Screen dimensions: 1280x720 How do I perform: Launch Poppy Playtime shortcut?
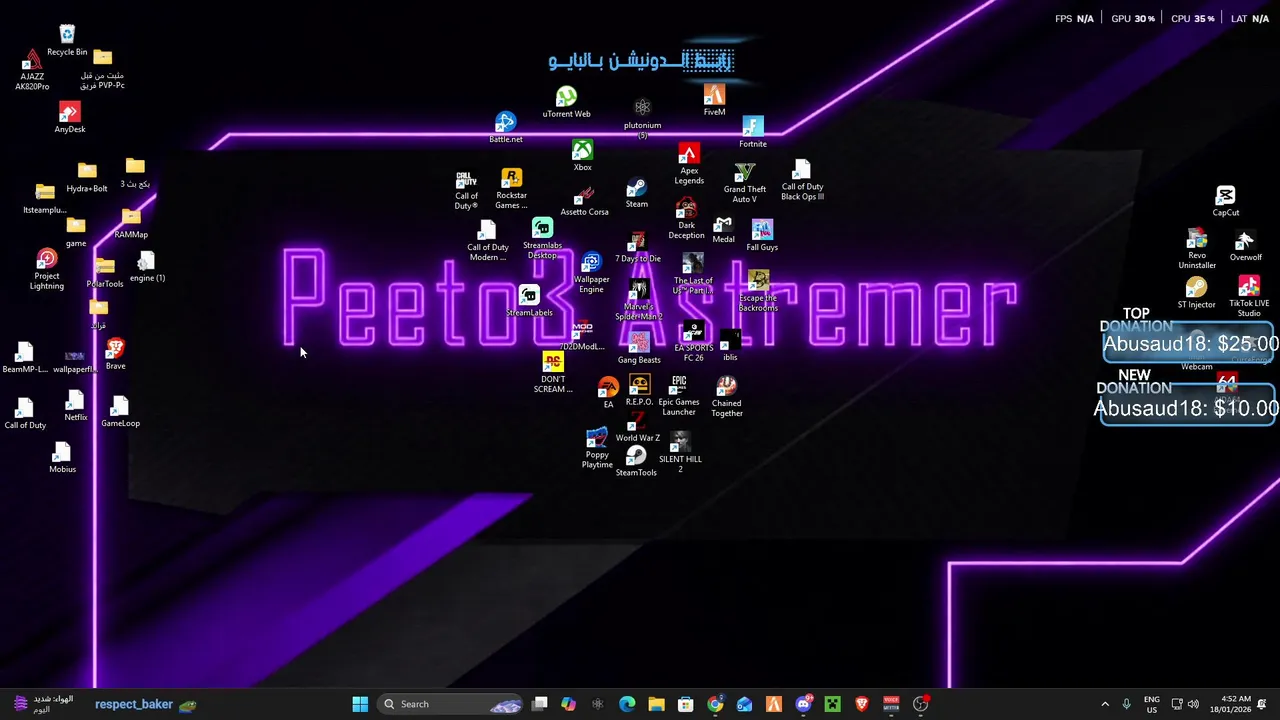(x=597, y=449)
